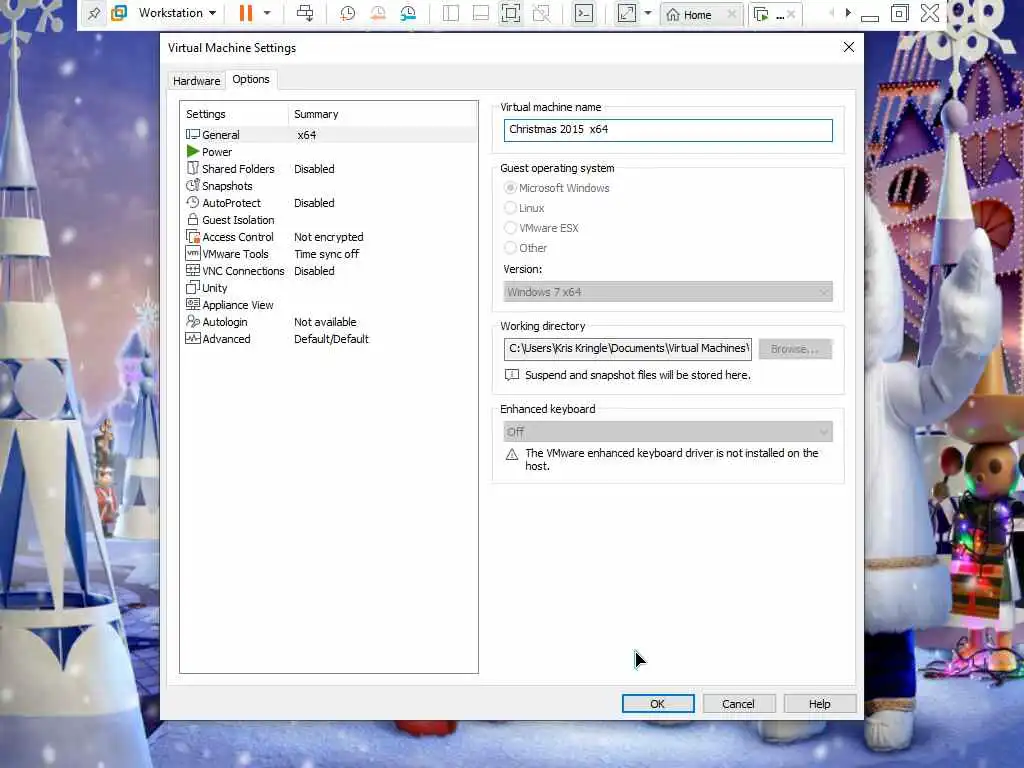Close the Virtual Machine Settings dialog
1024x768 pixels.
pos(848,47)
